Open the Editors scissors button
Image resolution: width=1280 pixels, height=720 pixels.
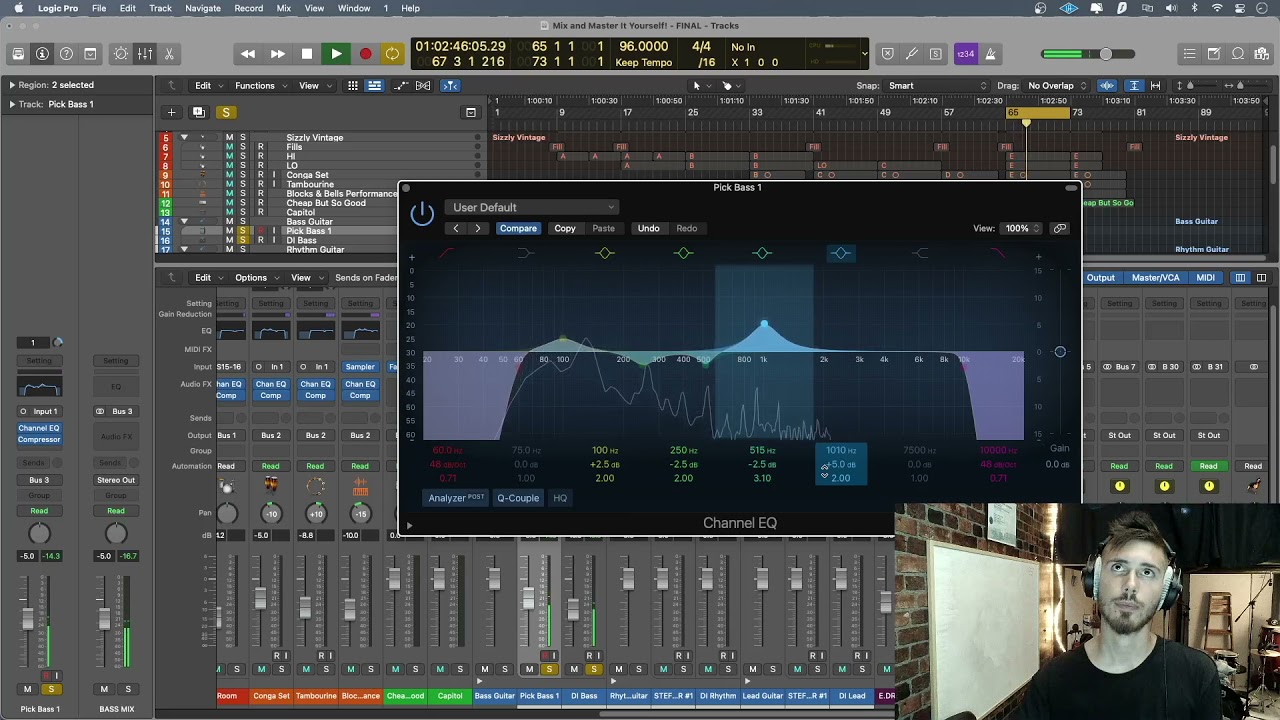[x=169, y=54]
